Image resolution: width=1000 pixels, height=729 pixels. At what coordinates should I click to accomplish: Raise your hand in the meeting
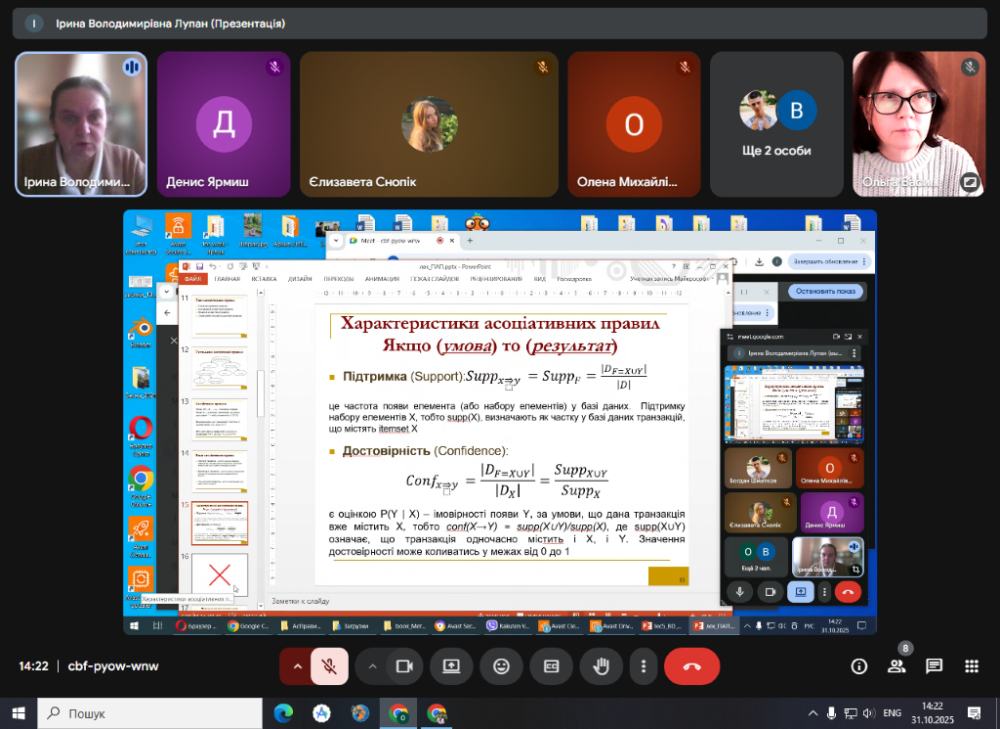tap(600, 666)
